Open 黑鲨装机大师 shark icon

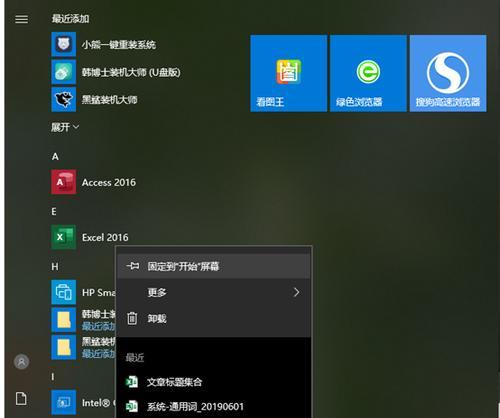(64, 99)
